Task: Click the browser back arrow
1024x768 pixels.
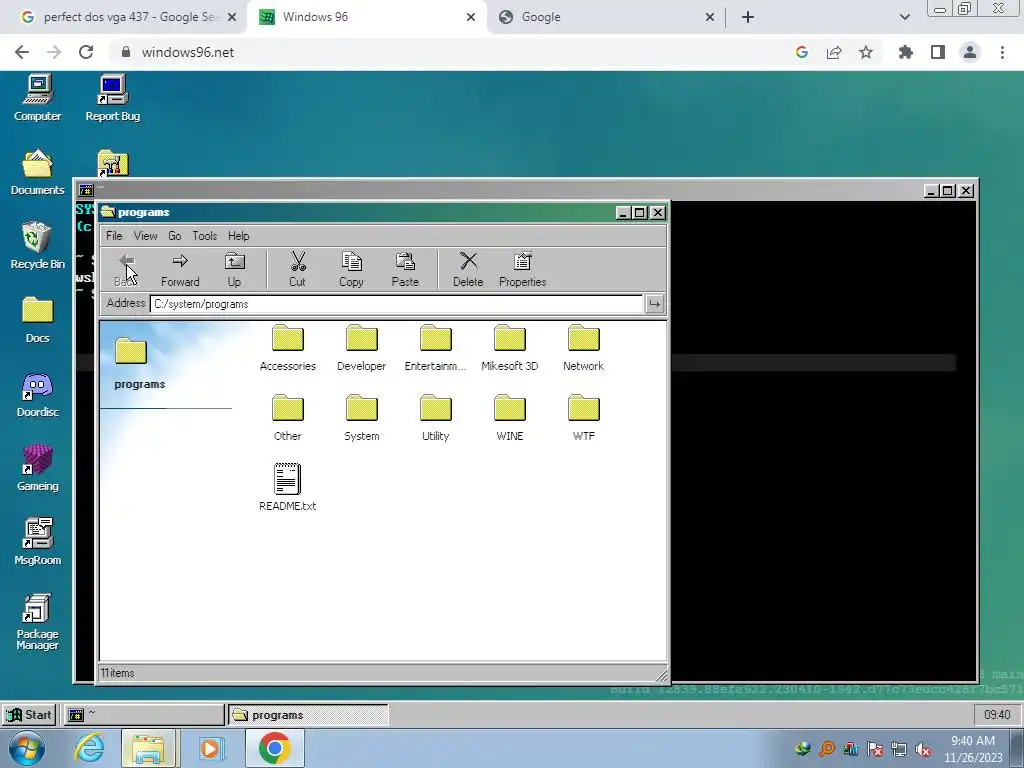Action: point(22,52)
